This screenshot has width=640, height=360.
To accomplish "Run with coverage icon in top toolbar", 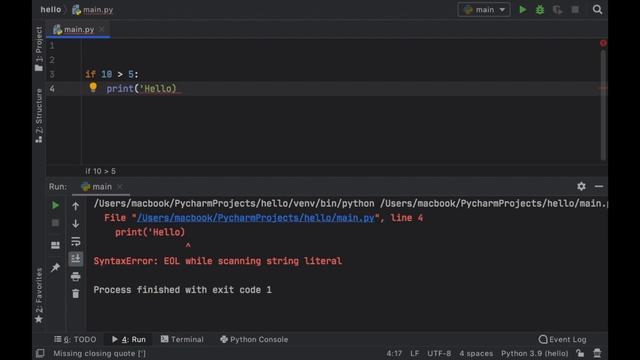I will [x=557, y=9].
